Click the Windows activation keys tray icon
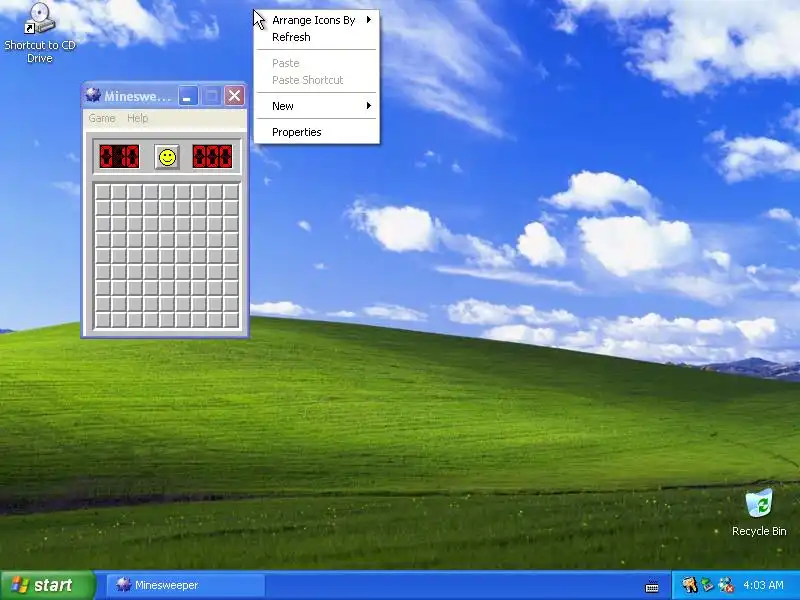800x600 pixels. (690, 585)
